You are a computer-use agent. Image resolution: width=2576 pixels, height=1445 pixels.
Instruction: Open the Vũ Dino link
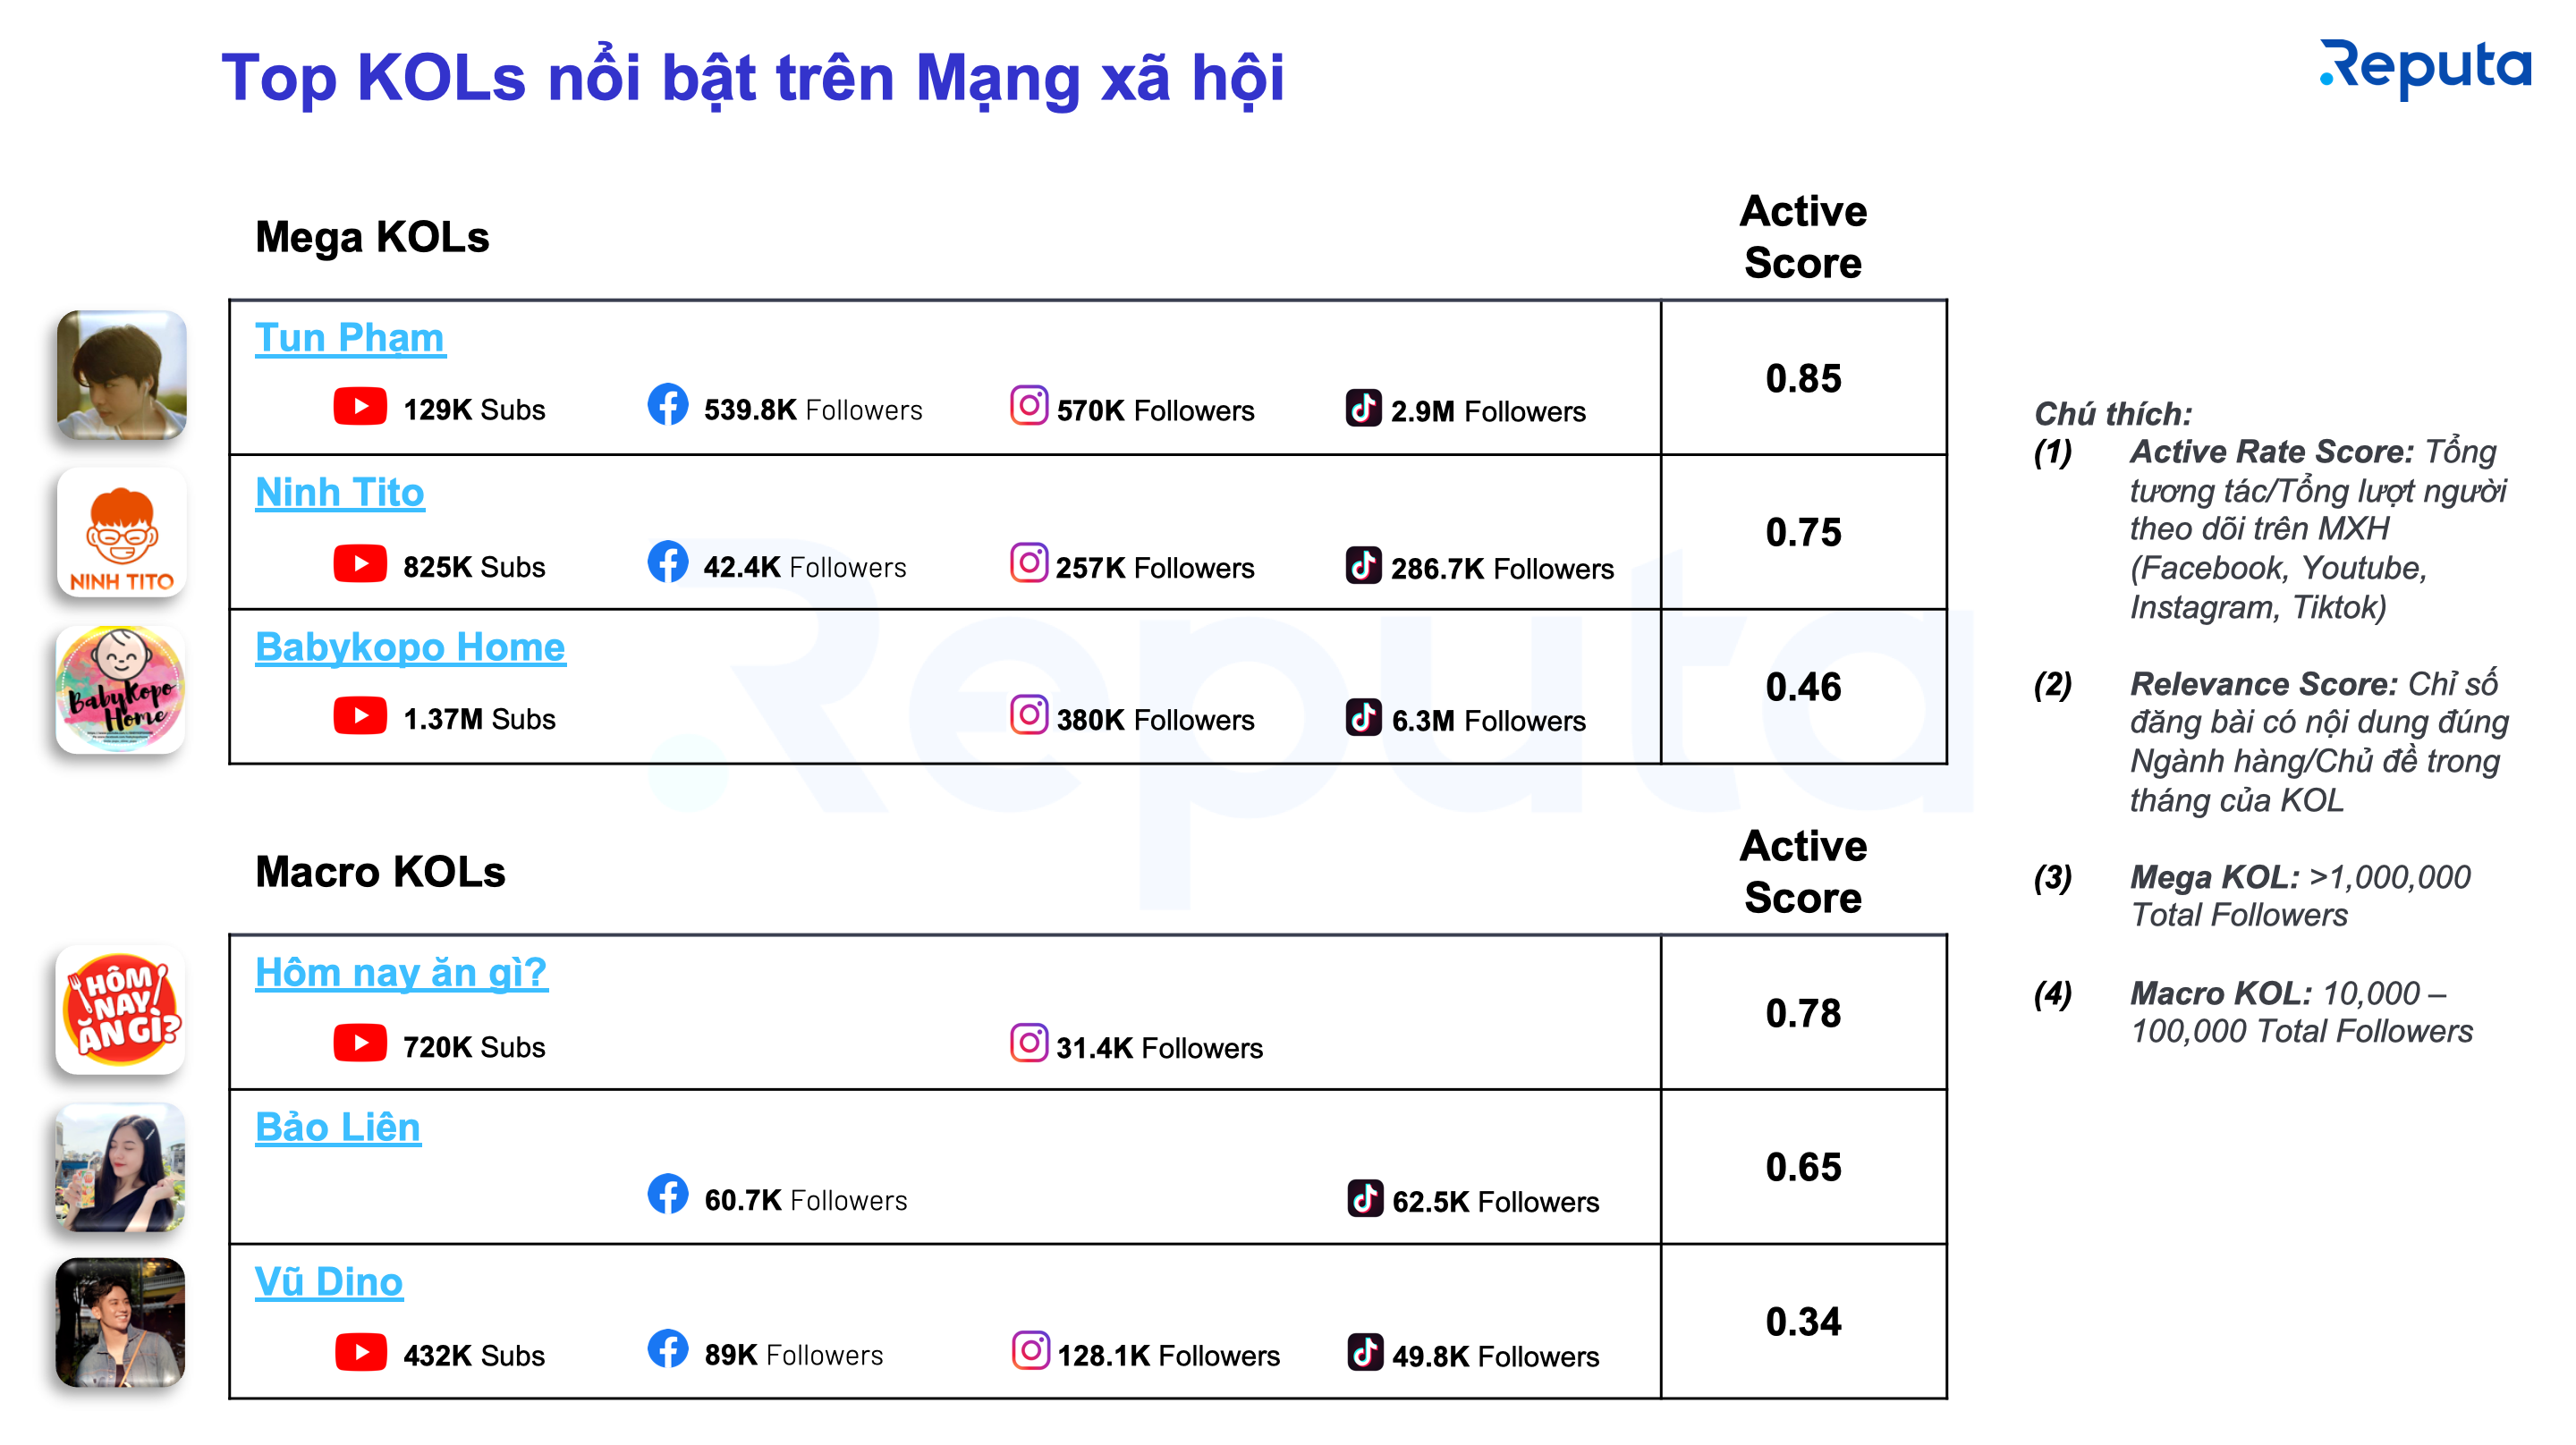329,1283
